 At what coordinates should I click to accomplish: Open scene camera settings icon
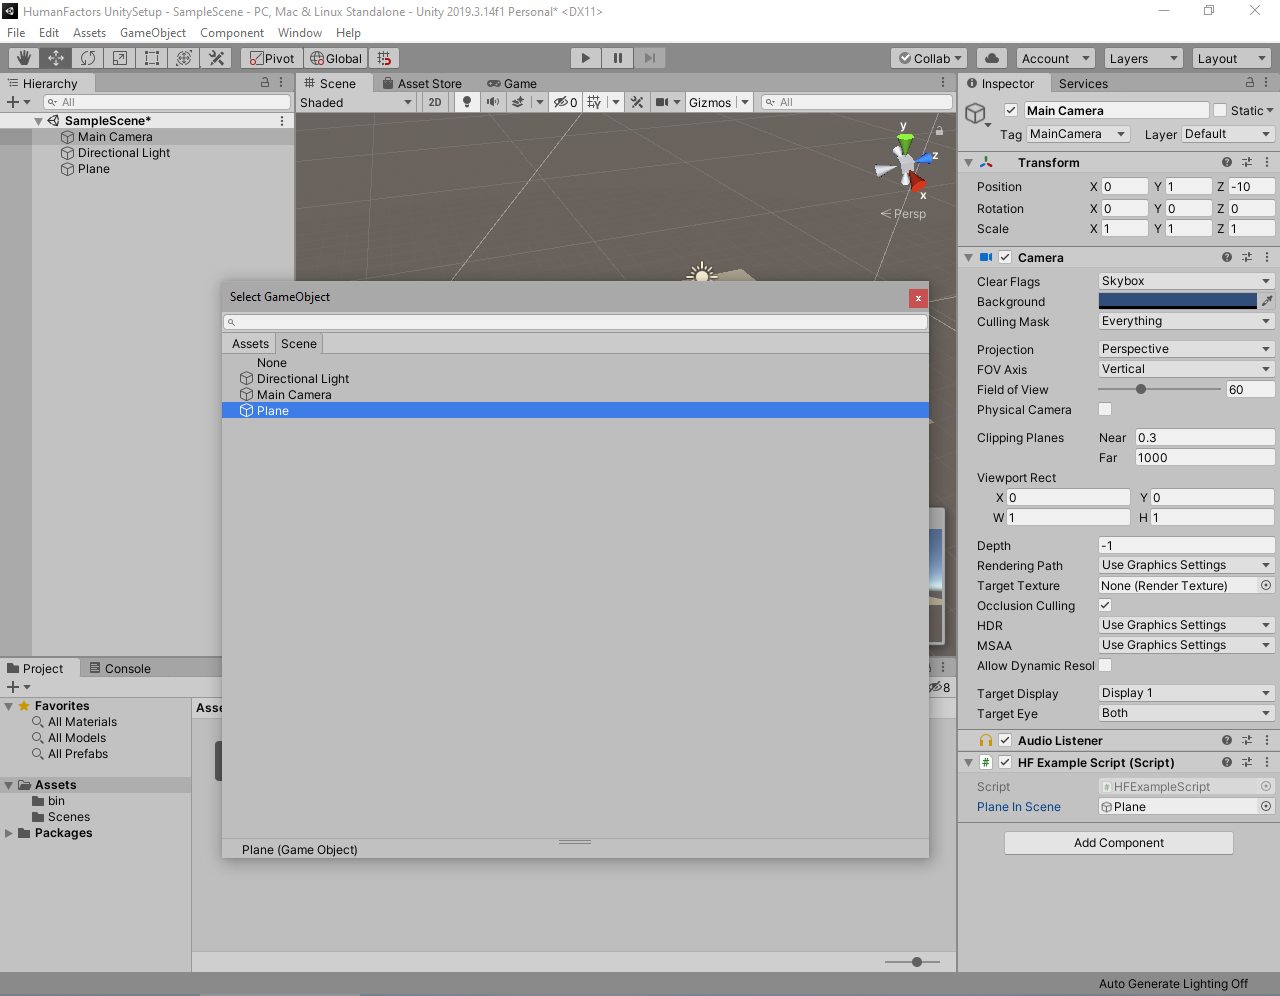point(662,102)
